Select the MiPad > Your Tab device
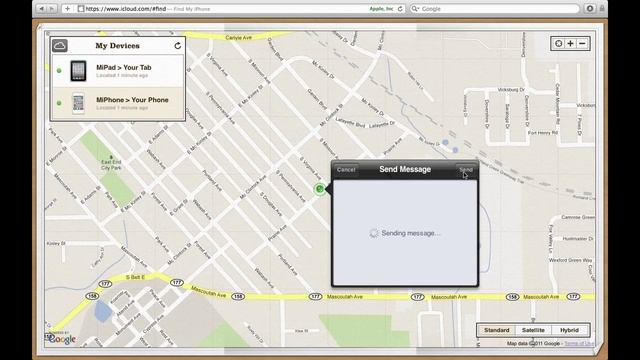This screenshot has width=640, height=360. coord(118,71)
